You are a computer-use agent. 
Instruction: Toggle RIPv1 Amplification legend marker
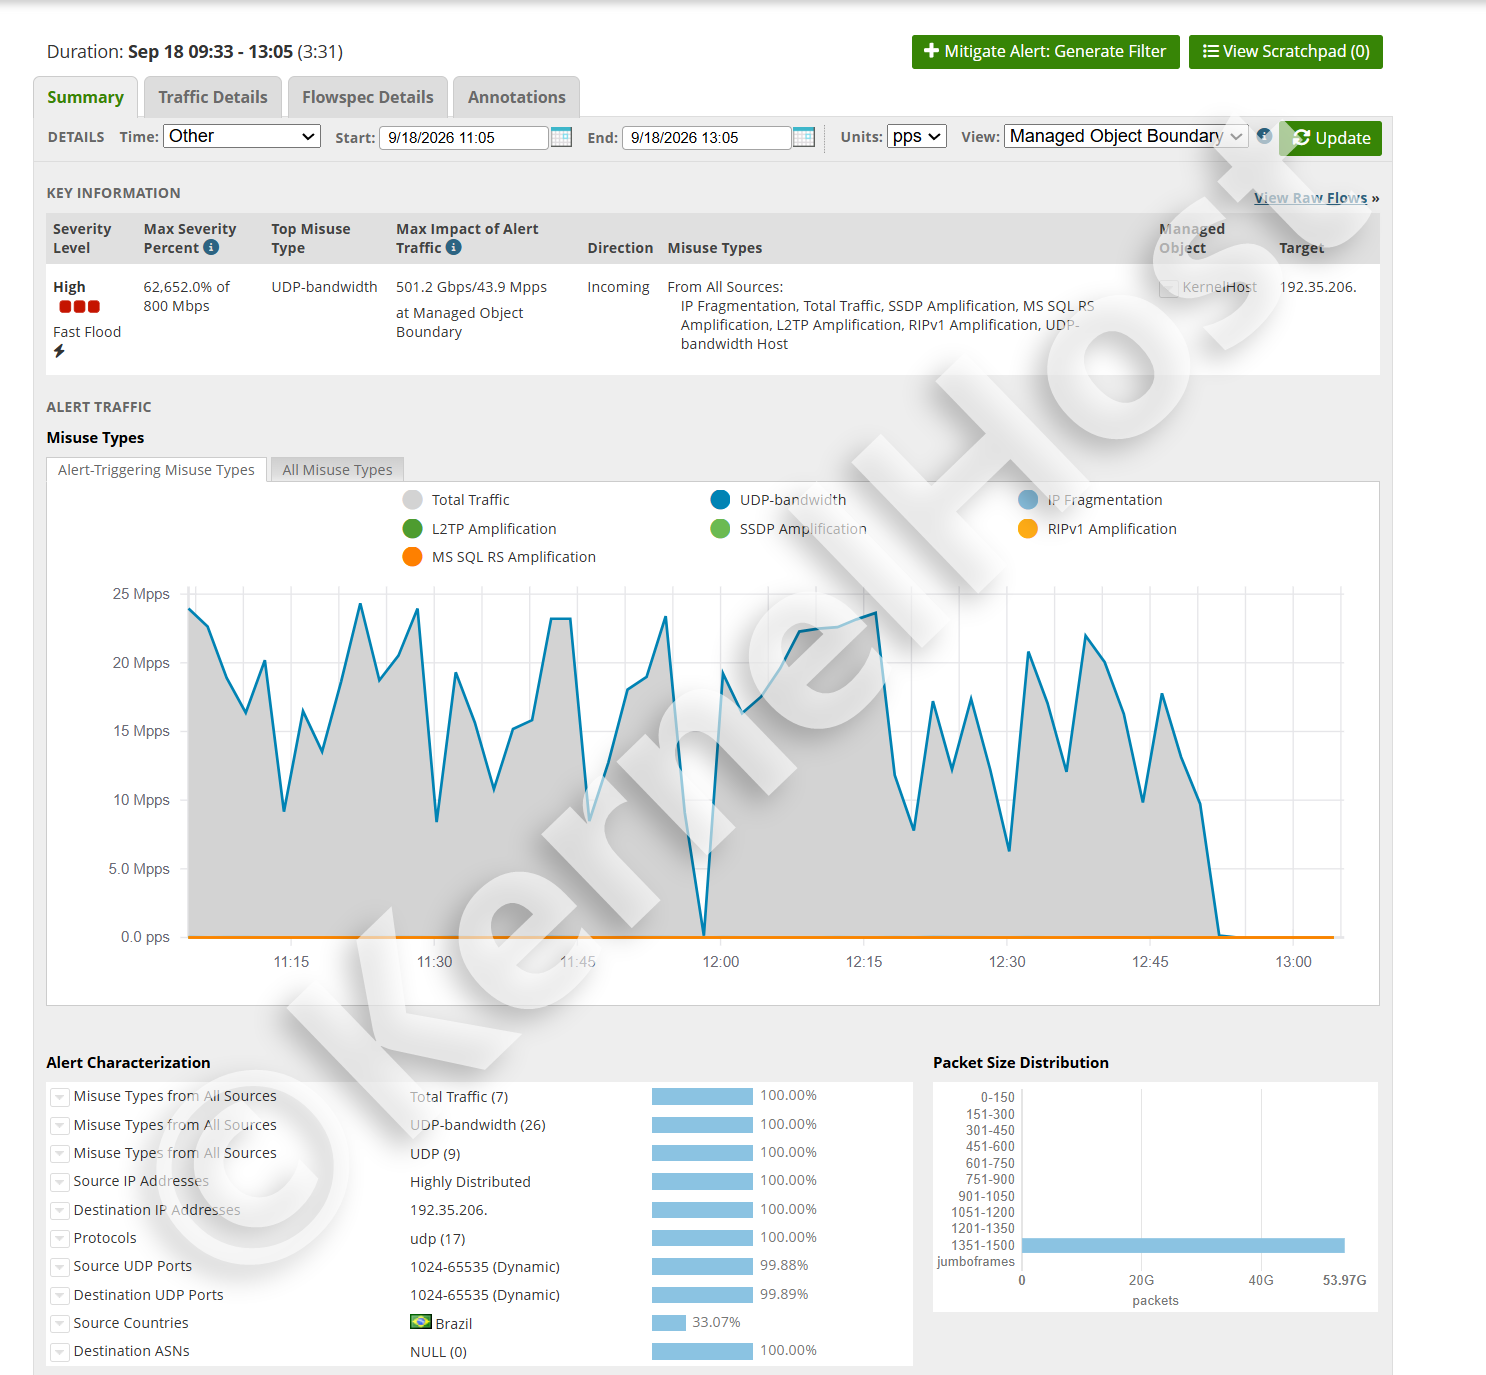(1028, 528)
